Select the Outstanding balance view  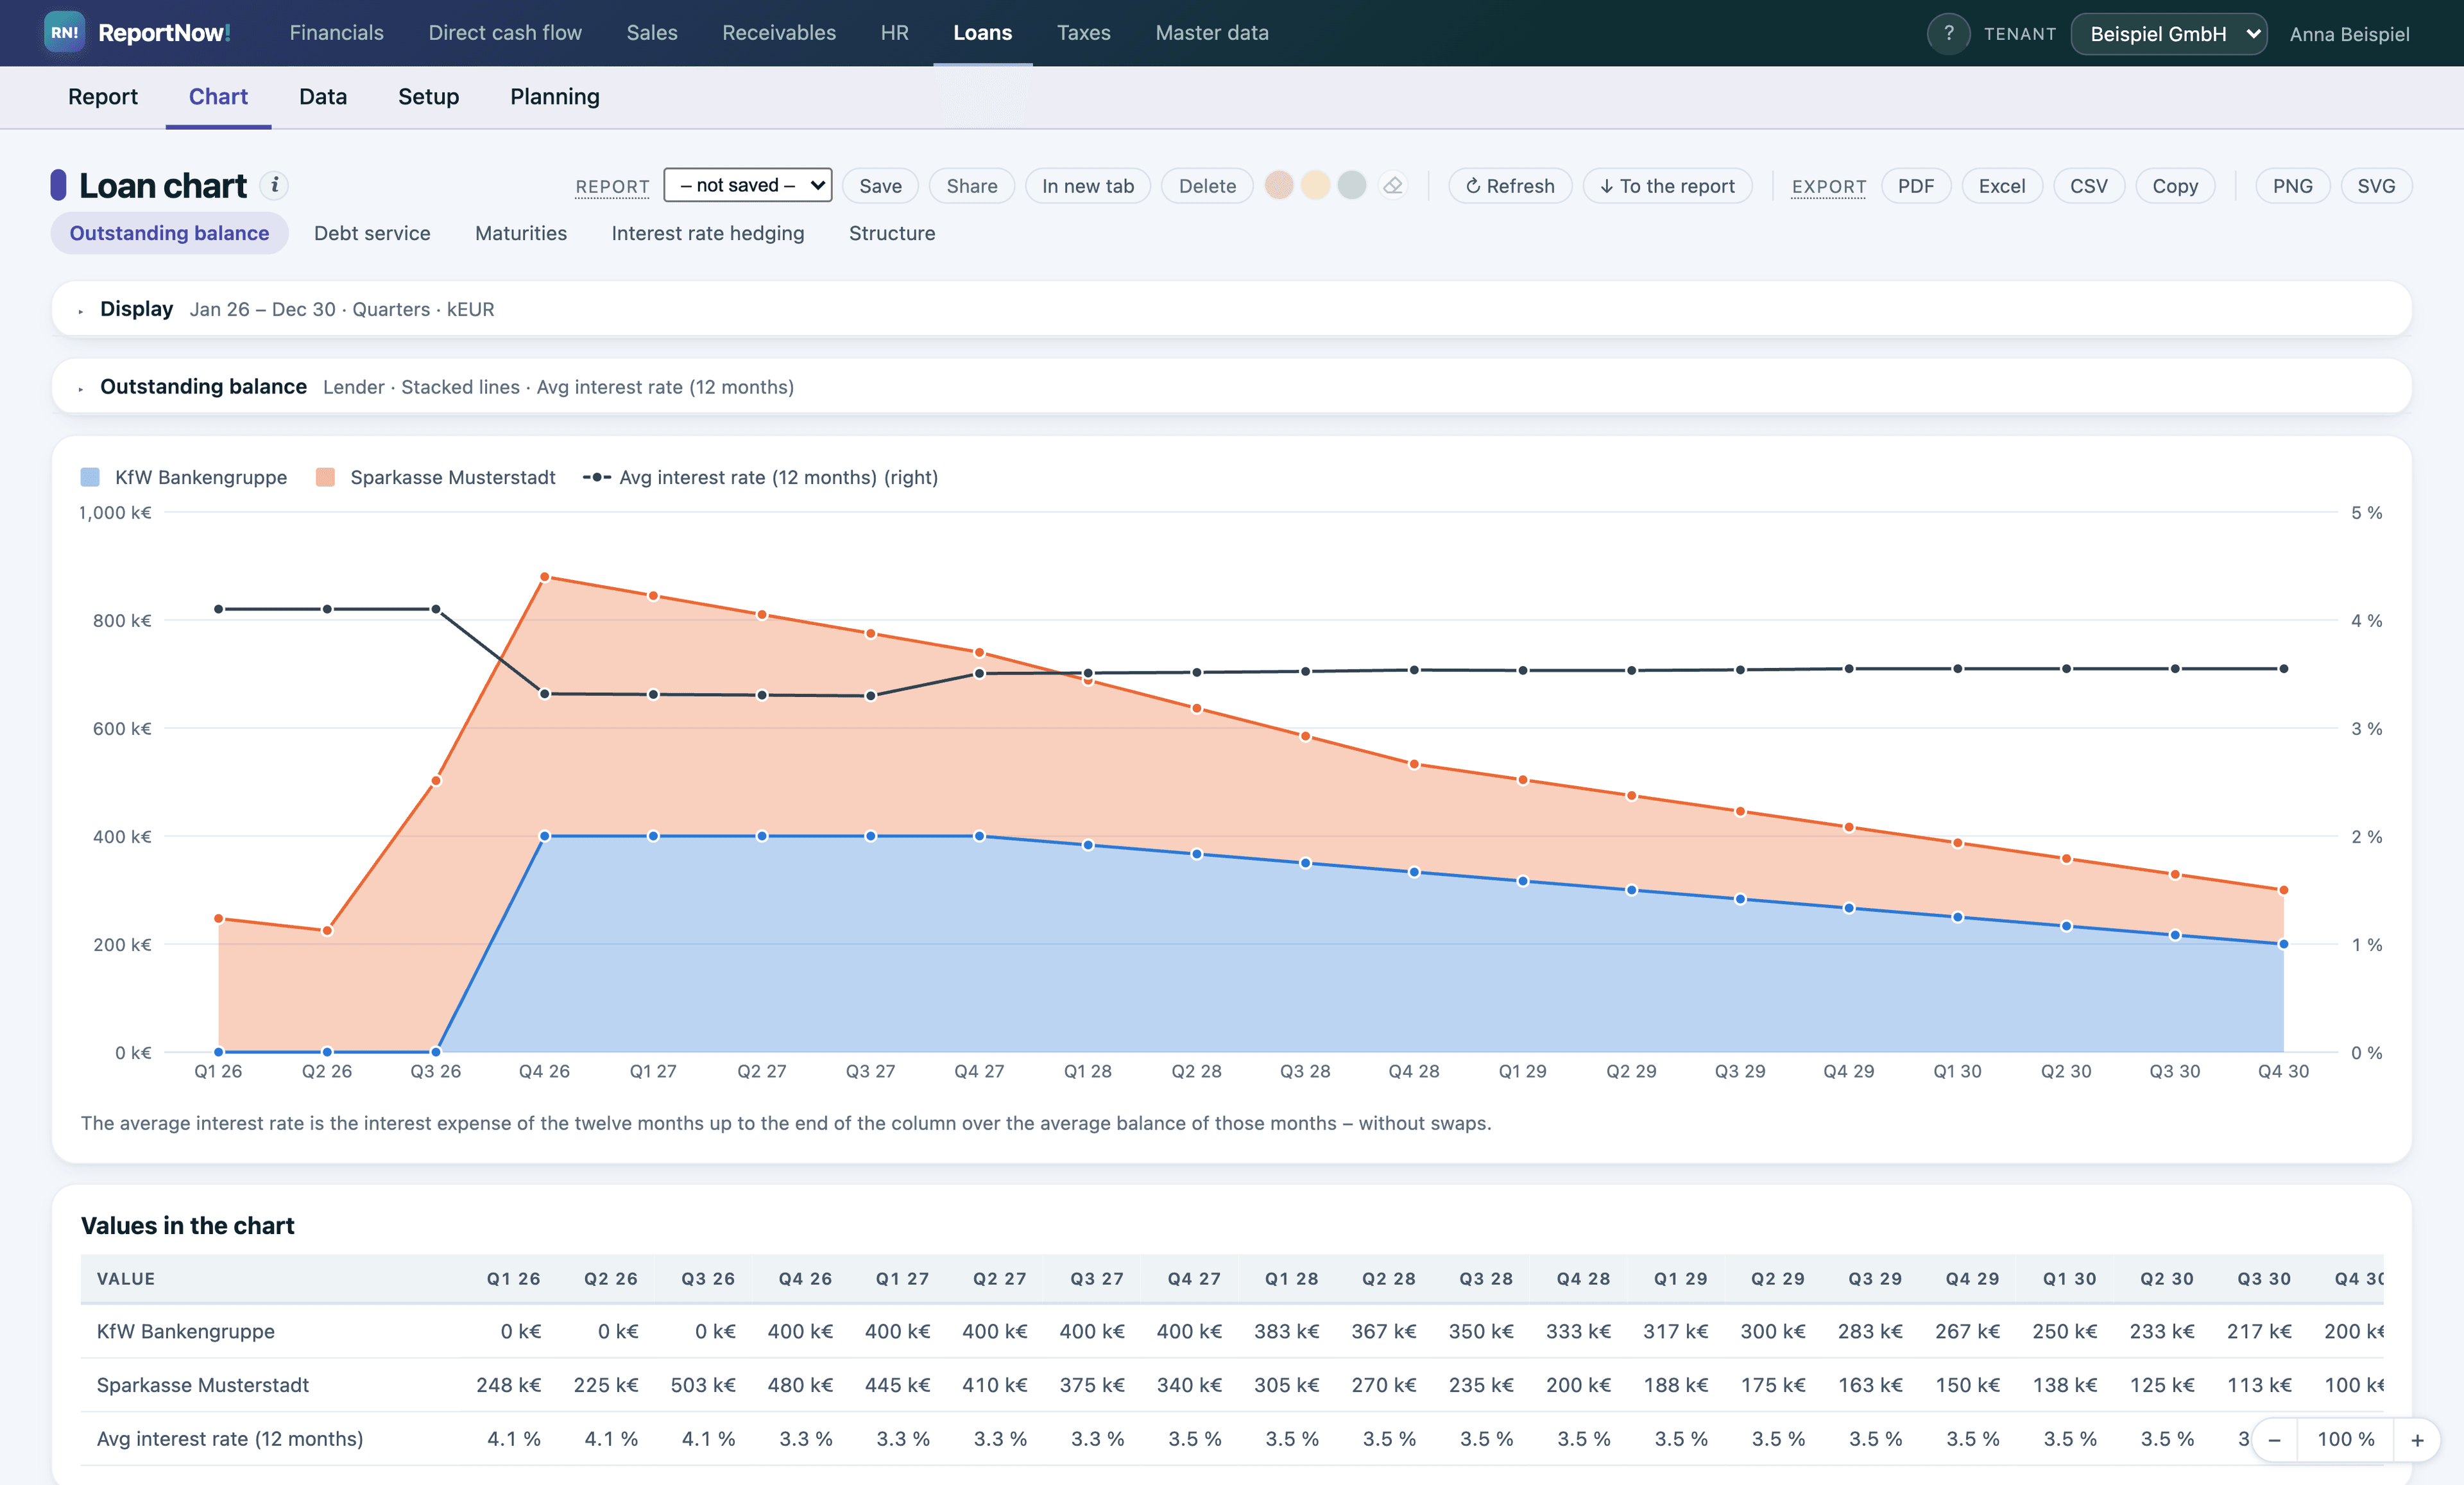pos(169,233)
